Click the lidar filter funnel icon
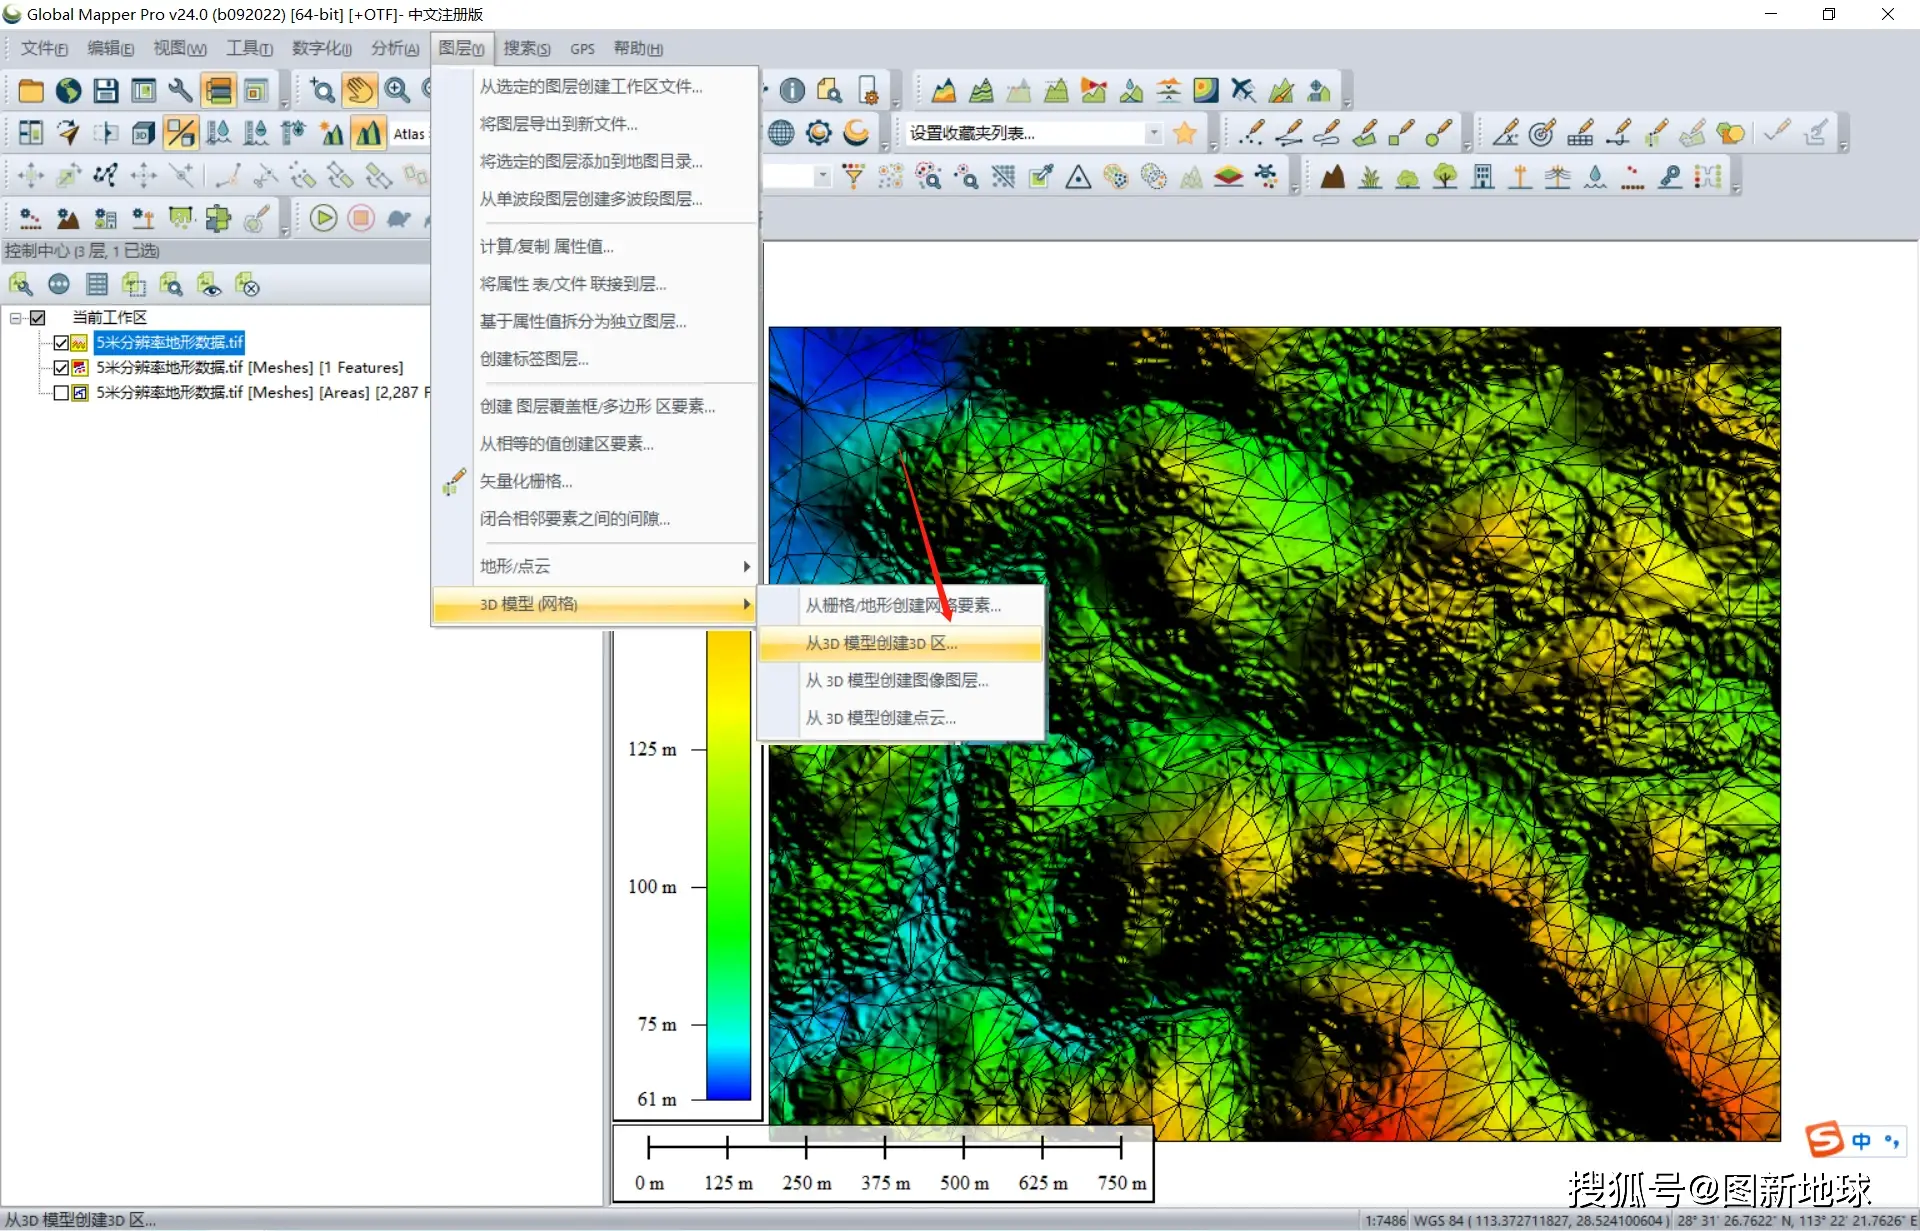Screen dimensions: 1920x1231 pyautogui.click(x=853, y=177)
